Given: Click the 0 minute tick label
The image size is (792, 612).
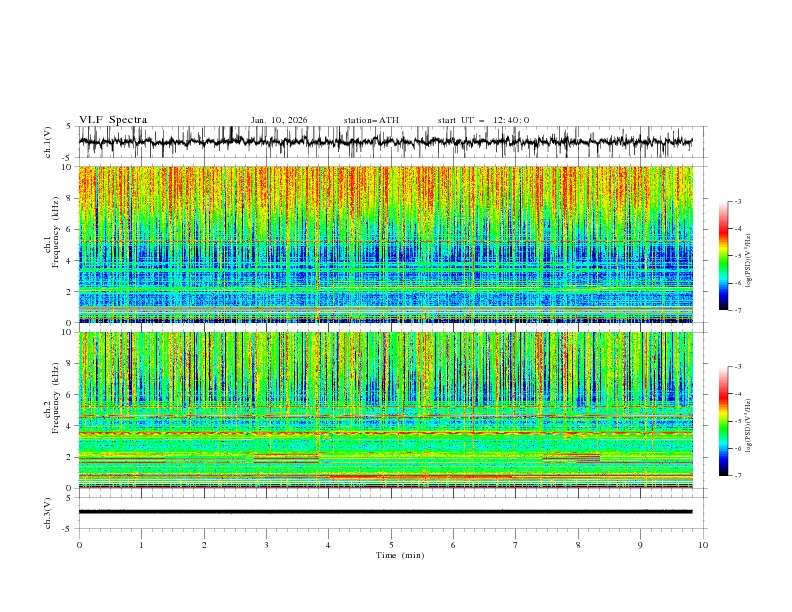Looking at the screenshot, I should click(x=79, y=544).
